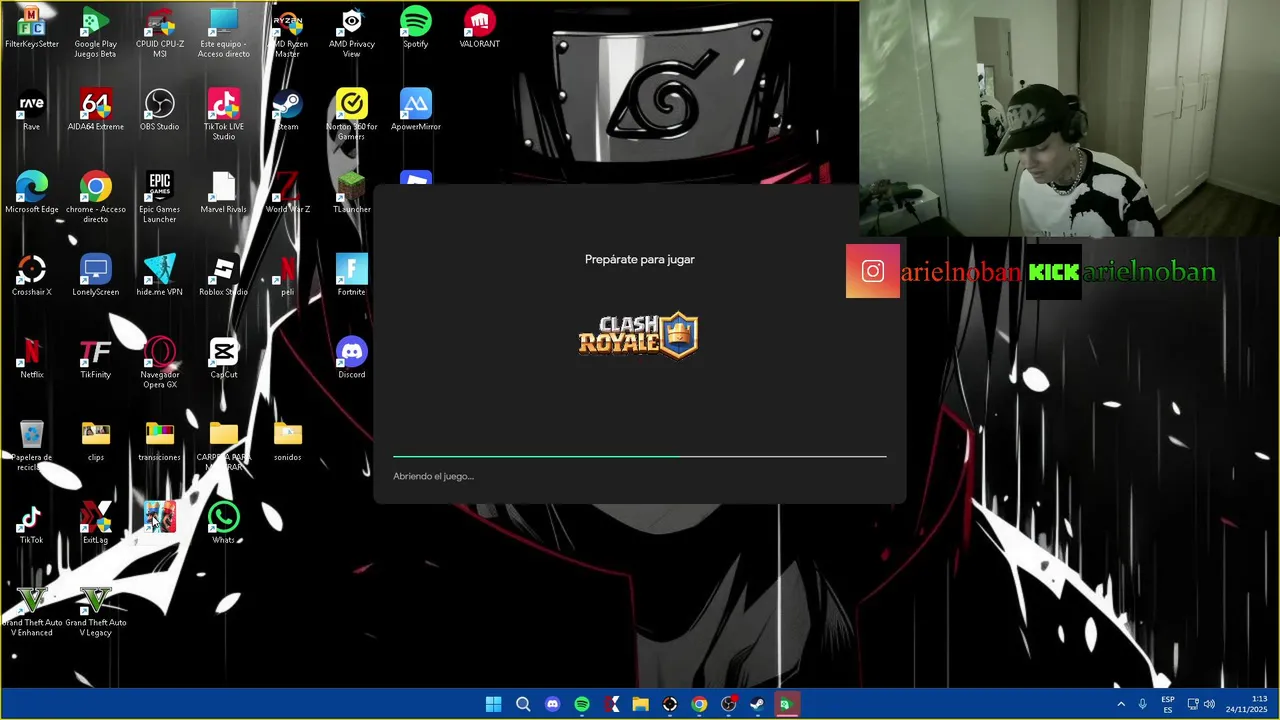Screen dimensions: 1280x720
Task: Launch OBS Studio from desktop
Action: [x=159, y=110]
